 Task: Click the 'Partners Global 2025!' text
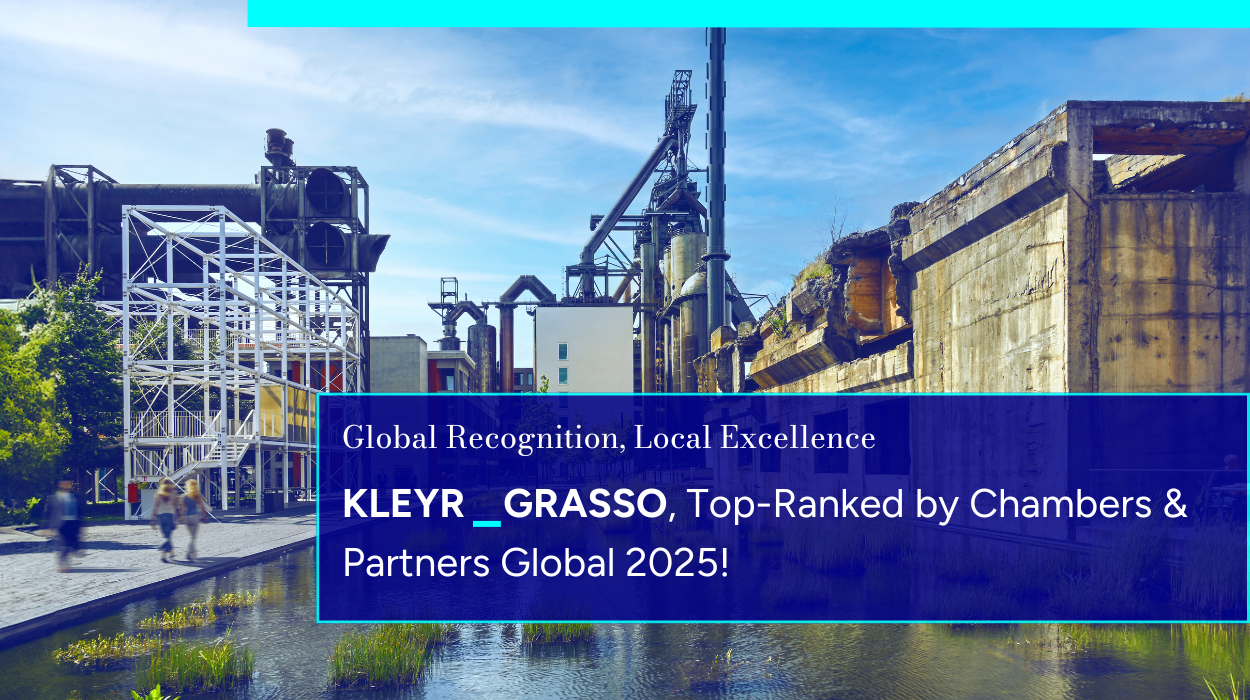point(536,563)
